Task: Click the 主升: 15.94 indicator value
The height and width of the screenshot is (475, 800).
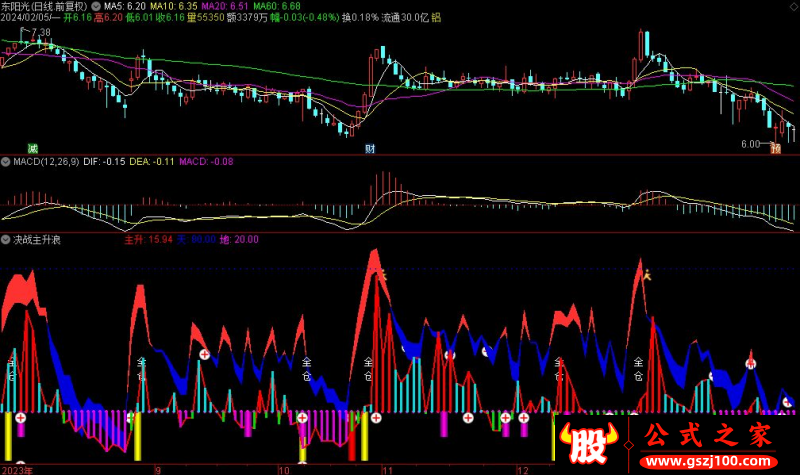Action: [x=149, y=240]
